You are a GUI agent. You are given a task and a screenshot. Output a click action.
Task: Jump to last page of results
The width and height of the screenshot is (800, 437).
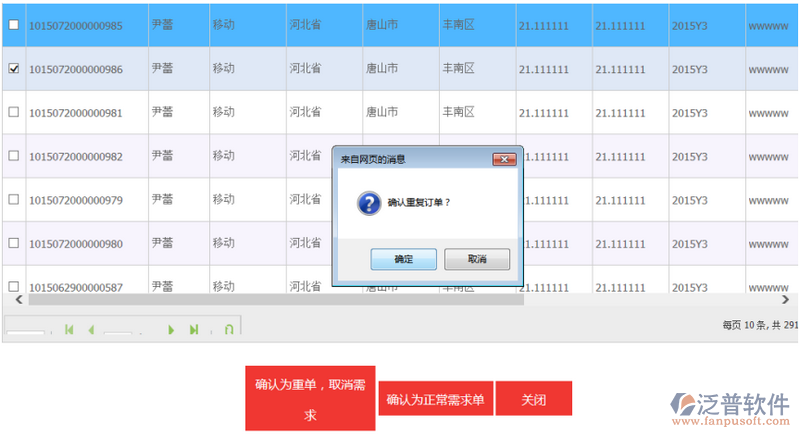pyautogui.click(x=194, y=329)
